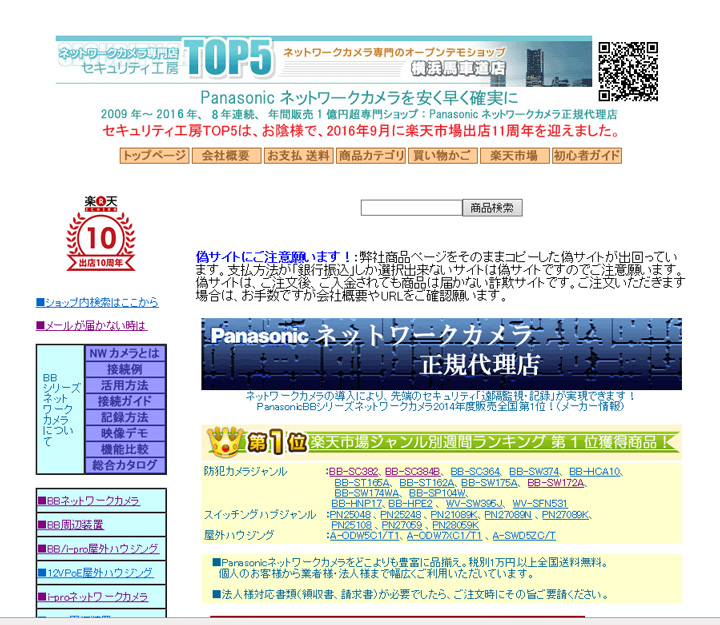View the 買い物かご shopping cart

point(442,156)
